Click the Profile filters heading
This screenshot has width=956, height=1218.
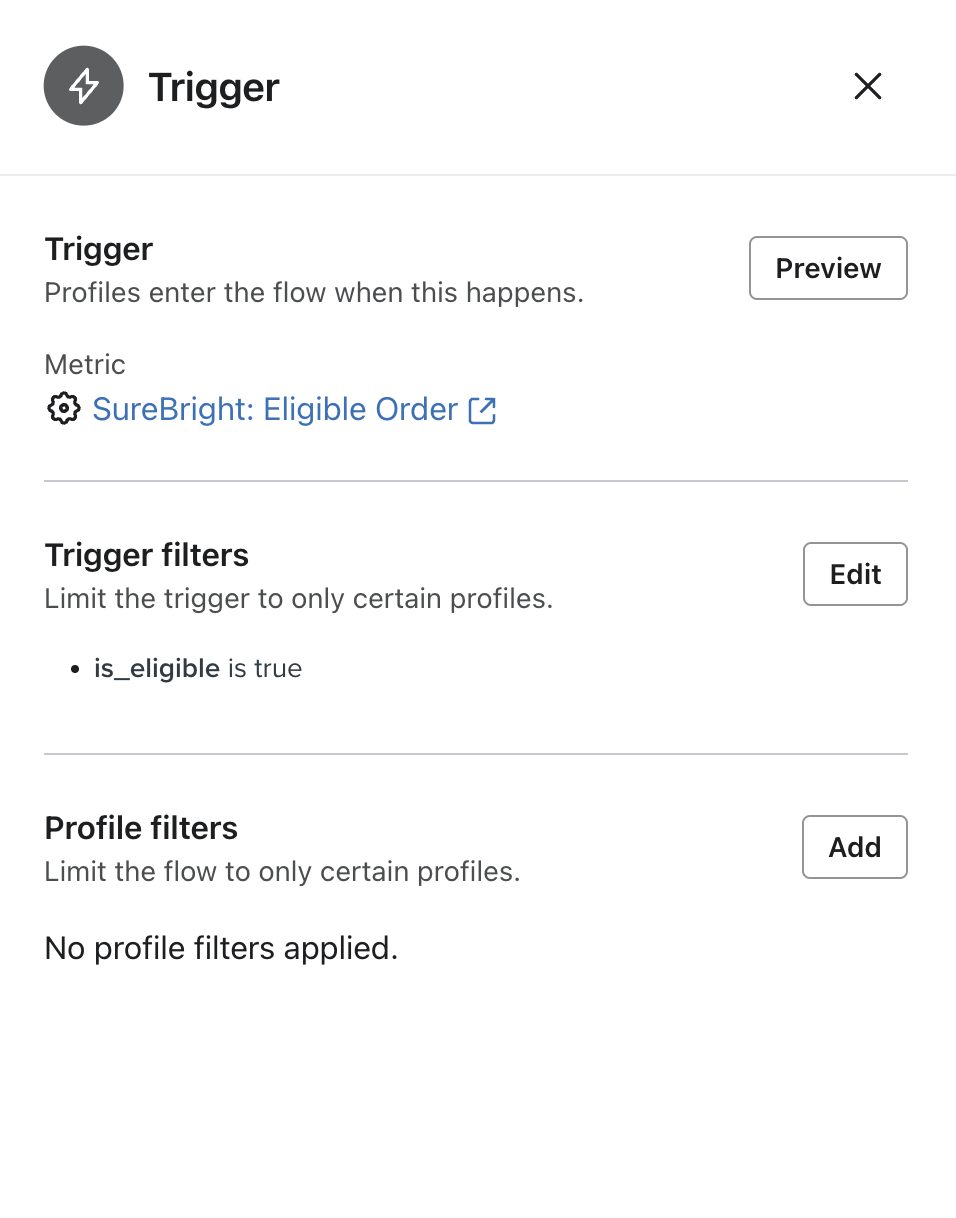click(140, 828)
